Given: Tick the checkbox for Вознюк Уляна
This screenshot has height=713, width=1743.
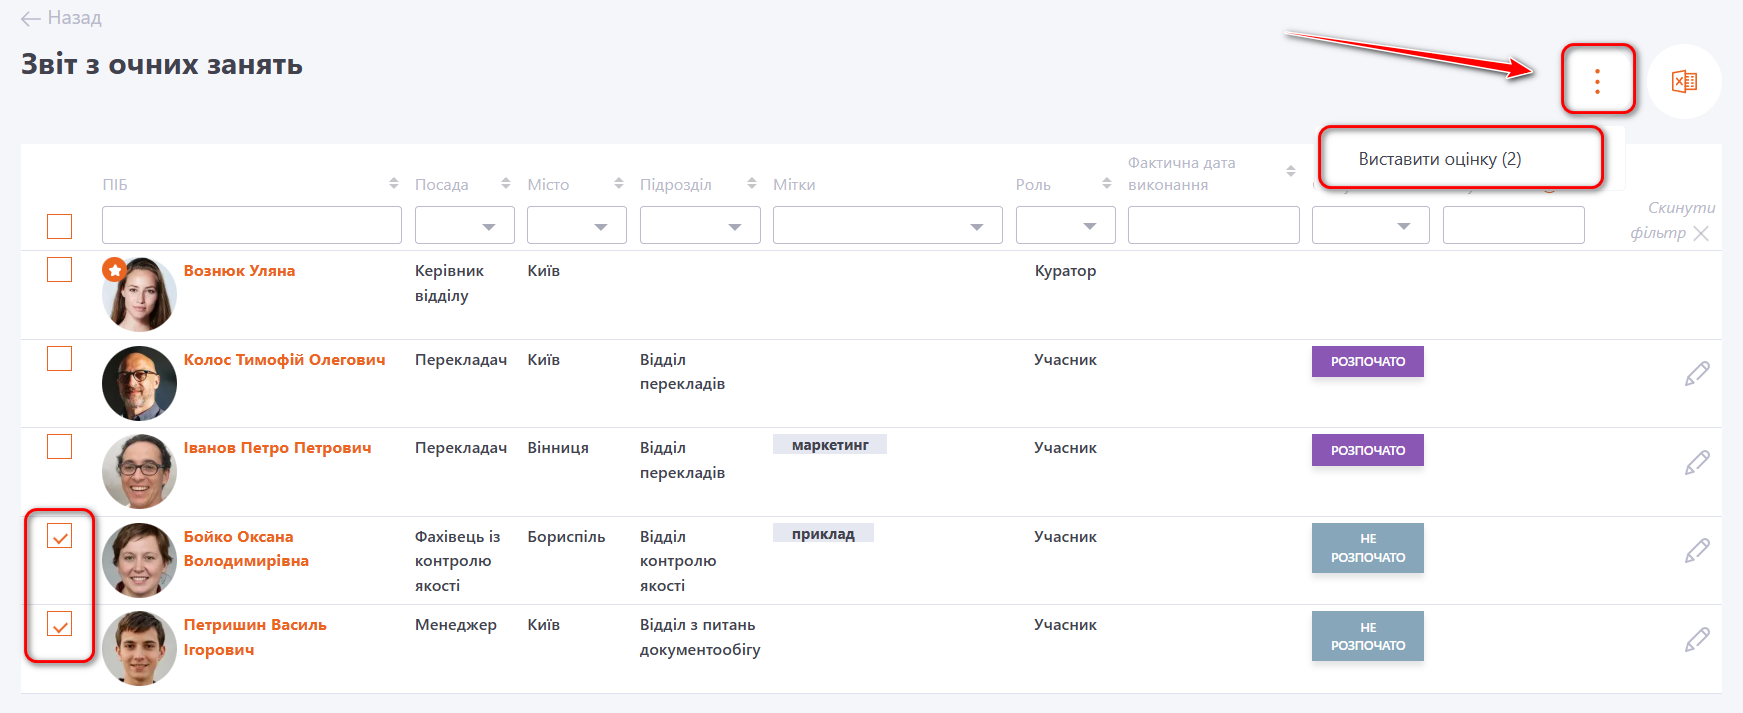Looking at the screenshot, I should click(60, 270).
